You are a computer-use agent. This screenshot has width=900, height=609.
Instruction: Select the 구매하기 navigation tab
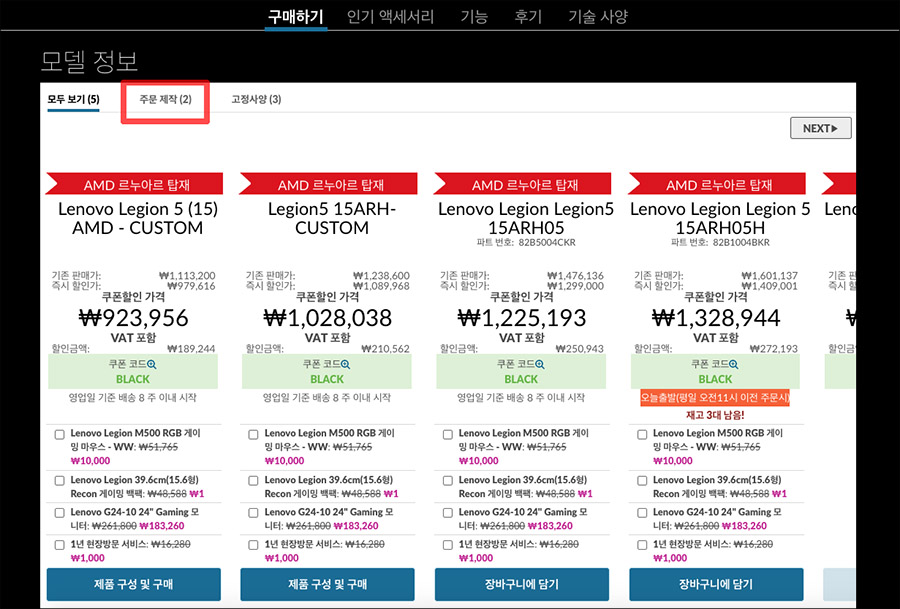pyautogui.click(x=296, y=16)
